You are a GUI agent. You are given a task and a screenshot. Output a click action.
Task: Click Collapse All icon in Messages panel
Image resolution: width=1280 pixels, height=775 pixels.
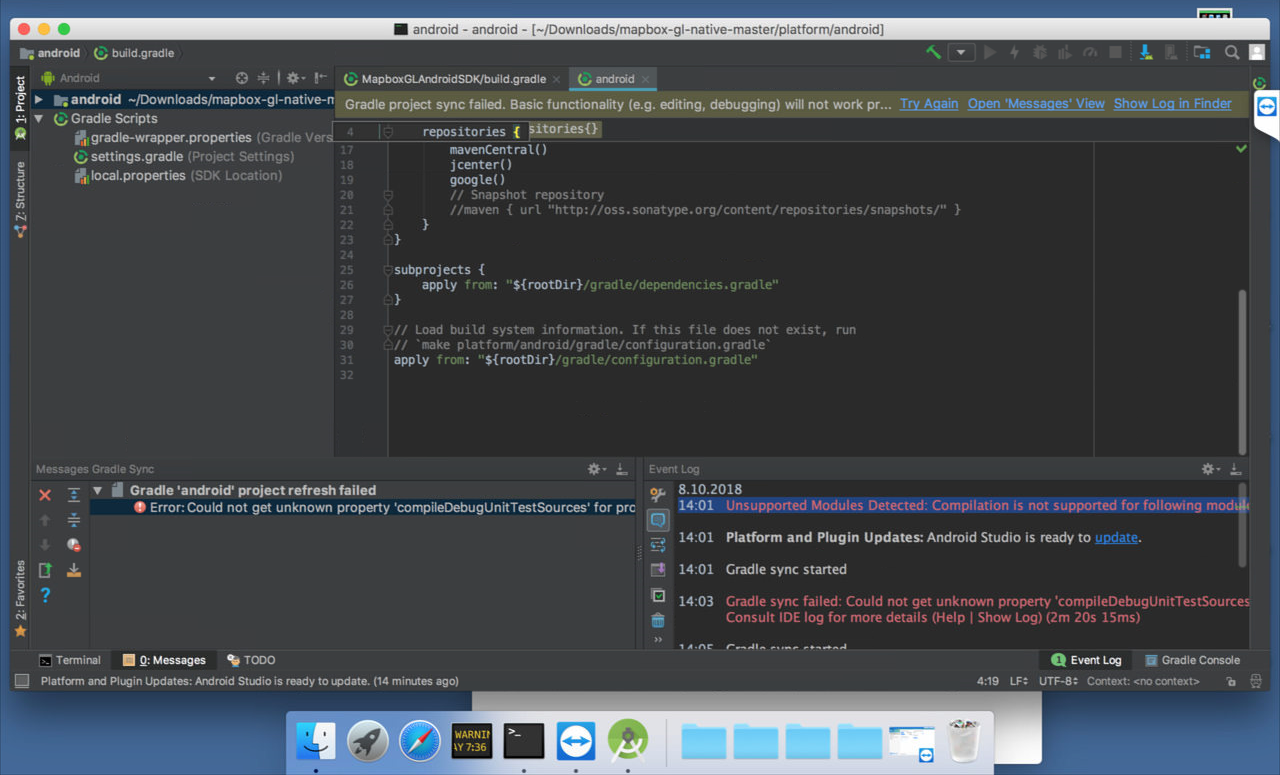click(74, 520)
